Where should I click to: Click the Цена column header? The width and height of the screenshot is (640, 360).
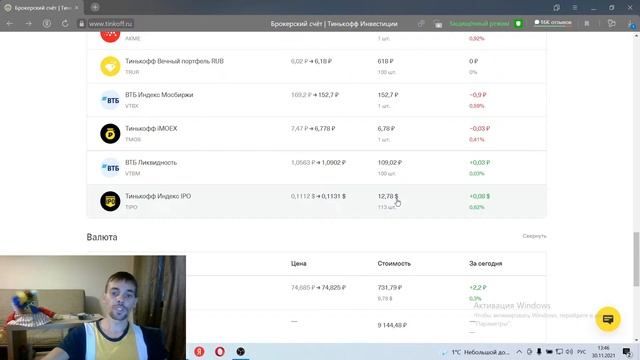coord(299,264)
